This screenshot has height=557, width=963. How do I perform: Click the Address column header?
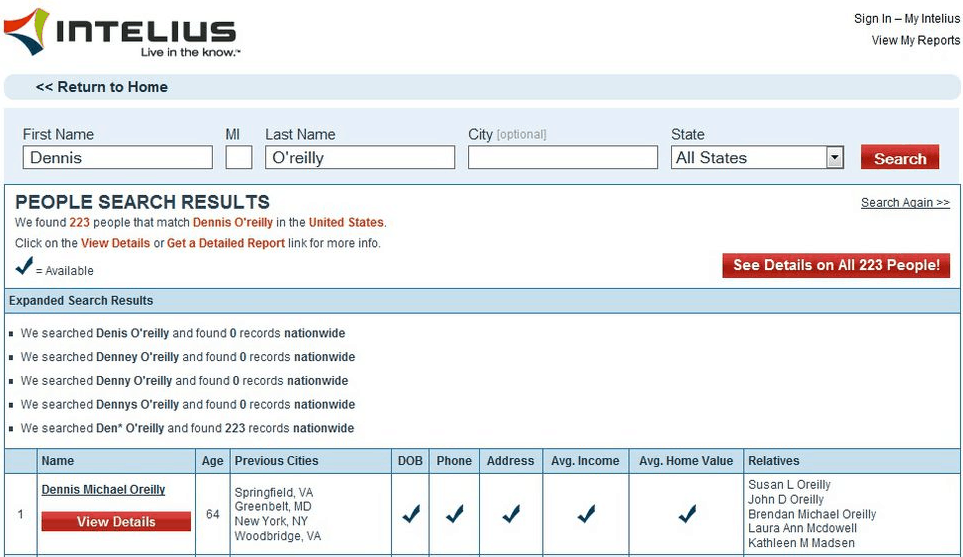(x=510, y=461)
